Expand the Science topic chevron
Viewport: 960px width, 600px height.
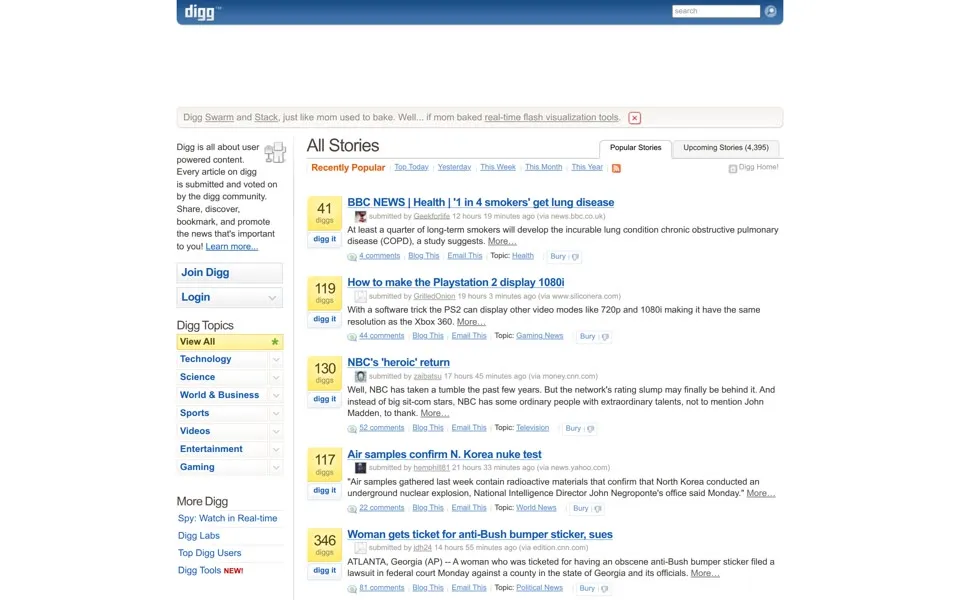pyautogui.click(x=276, y=377)
